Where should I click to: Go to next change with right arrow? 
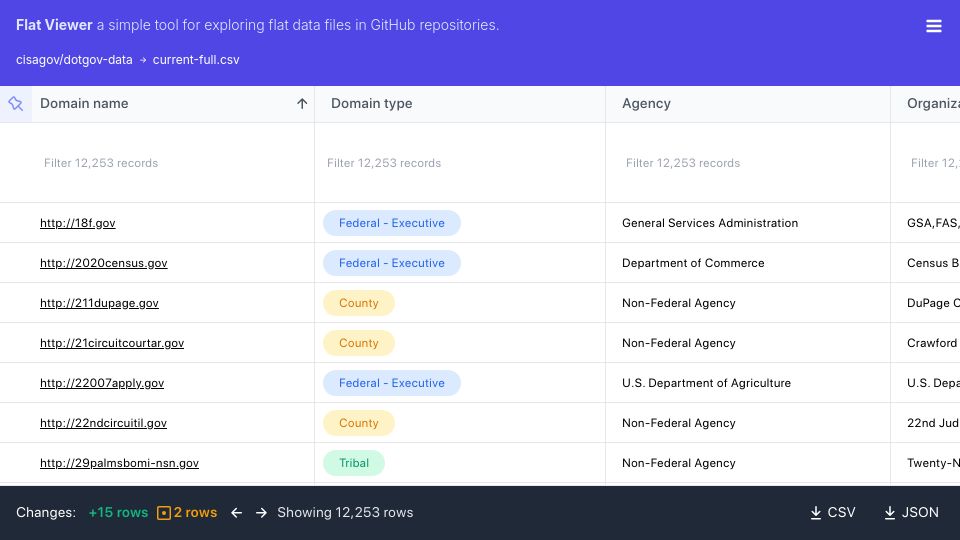[x=261, y=512]
